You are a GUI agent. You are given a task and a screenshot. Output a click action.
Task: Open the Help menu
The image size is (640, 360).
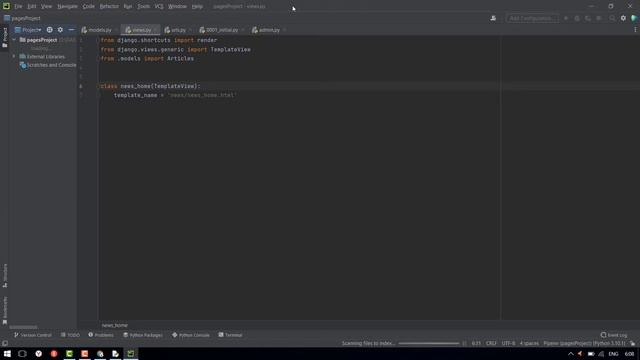tap(197, 6)
